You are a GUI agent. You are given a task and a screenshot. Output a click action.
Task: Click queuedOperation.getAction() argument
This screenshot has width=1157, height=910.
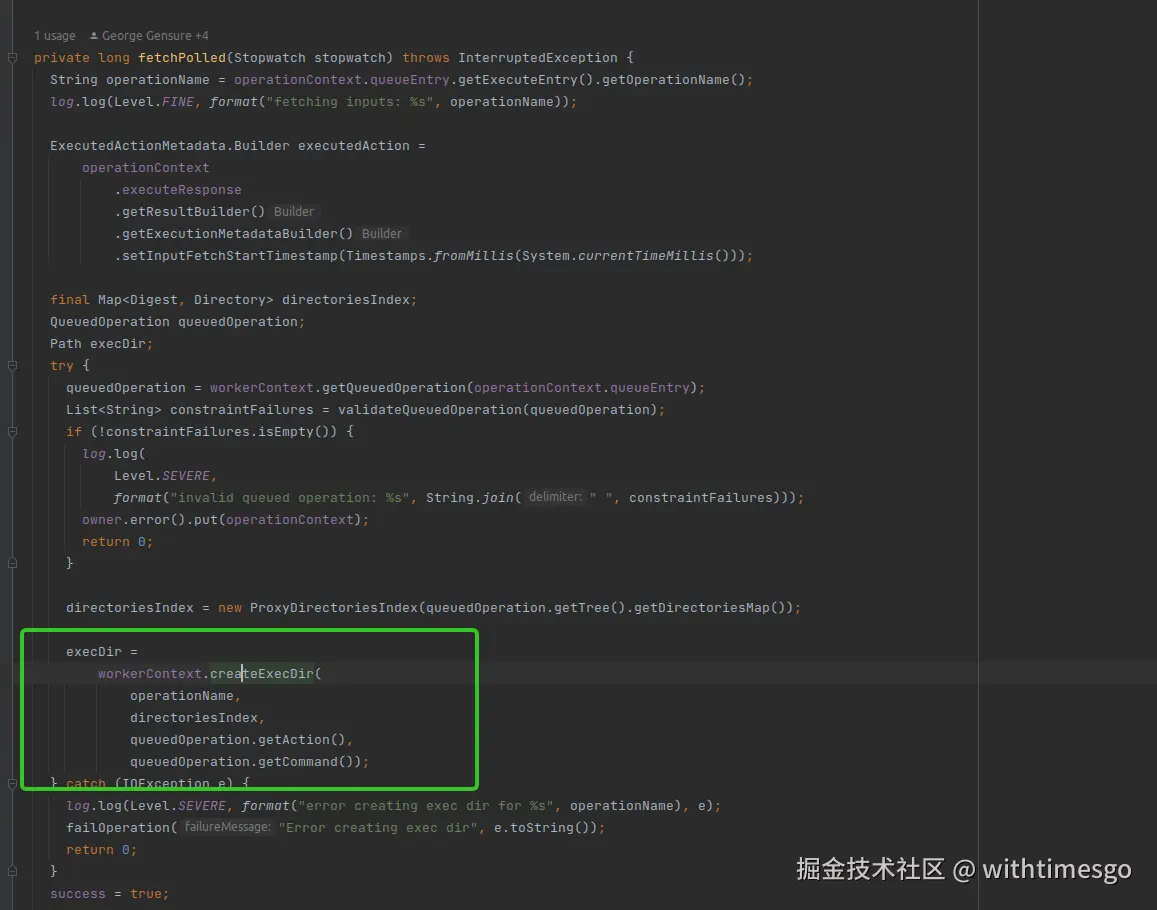click(238, 740)
